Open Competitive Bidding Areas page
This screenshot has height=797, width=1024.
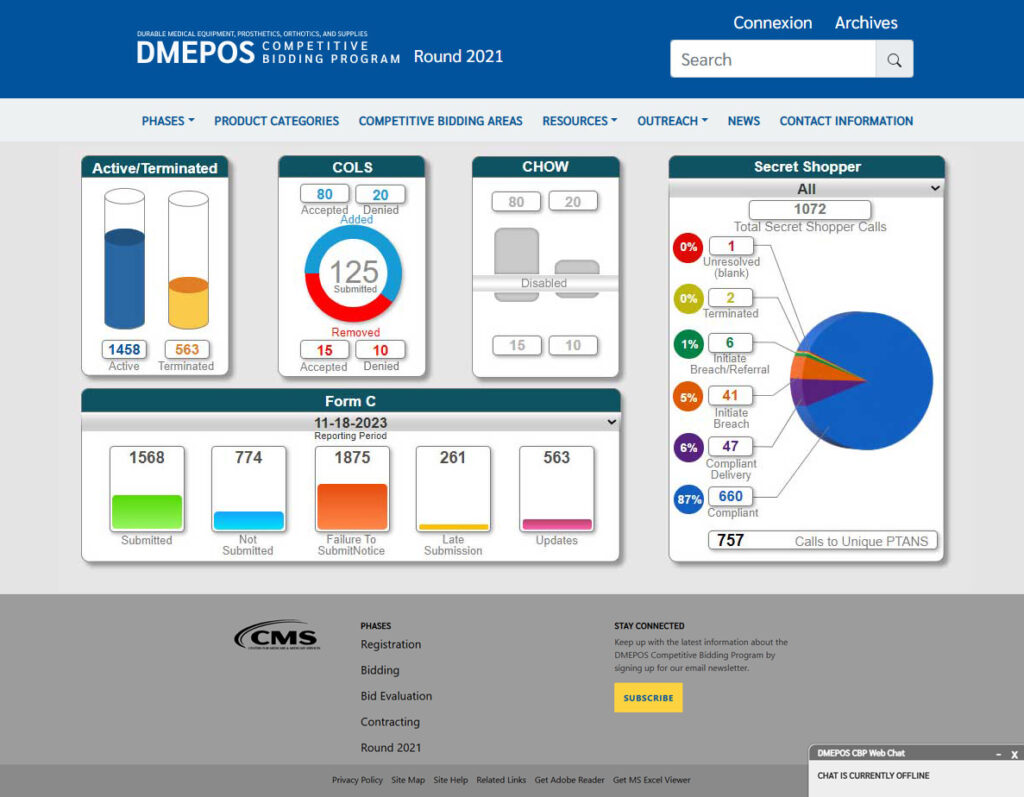(x=440, y=121)
